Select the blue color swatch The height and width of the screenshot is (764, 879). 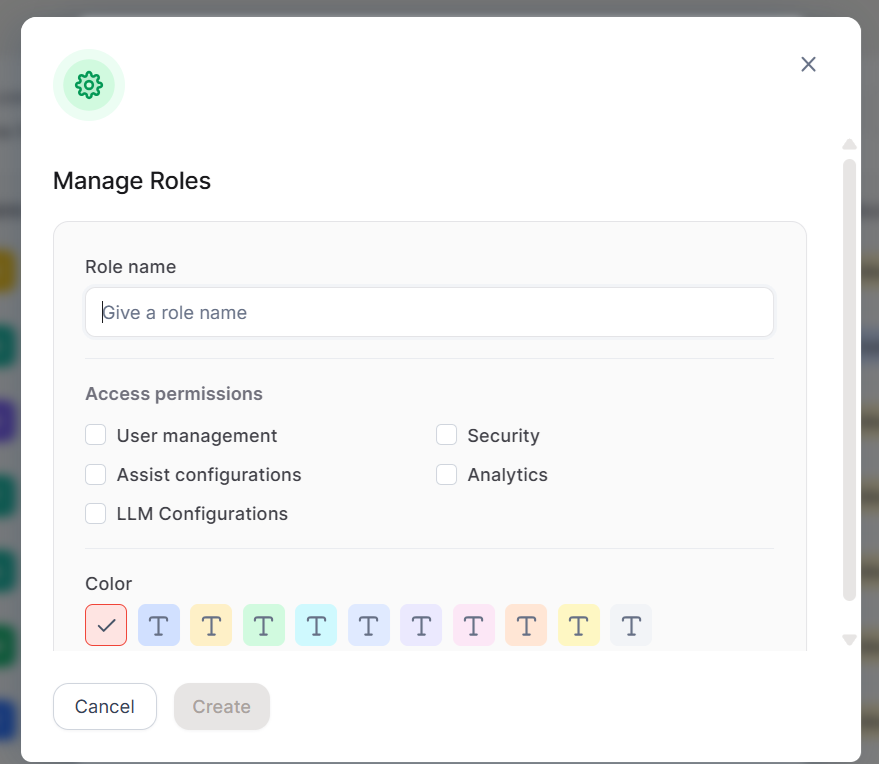click(x=159, y=624)
